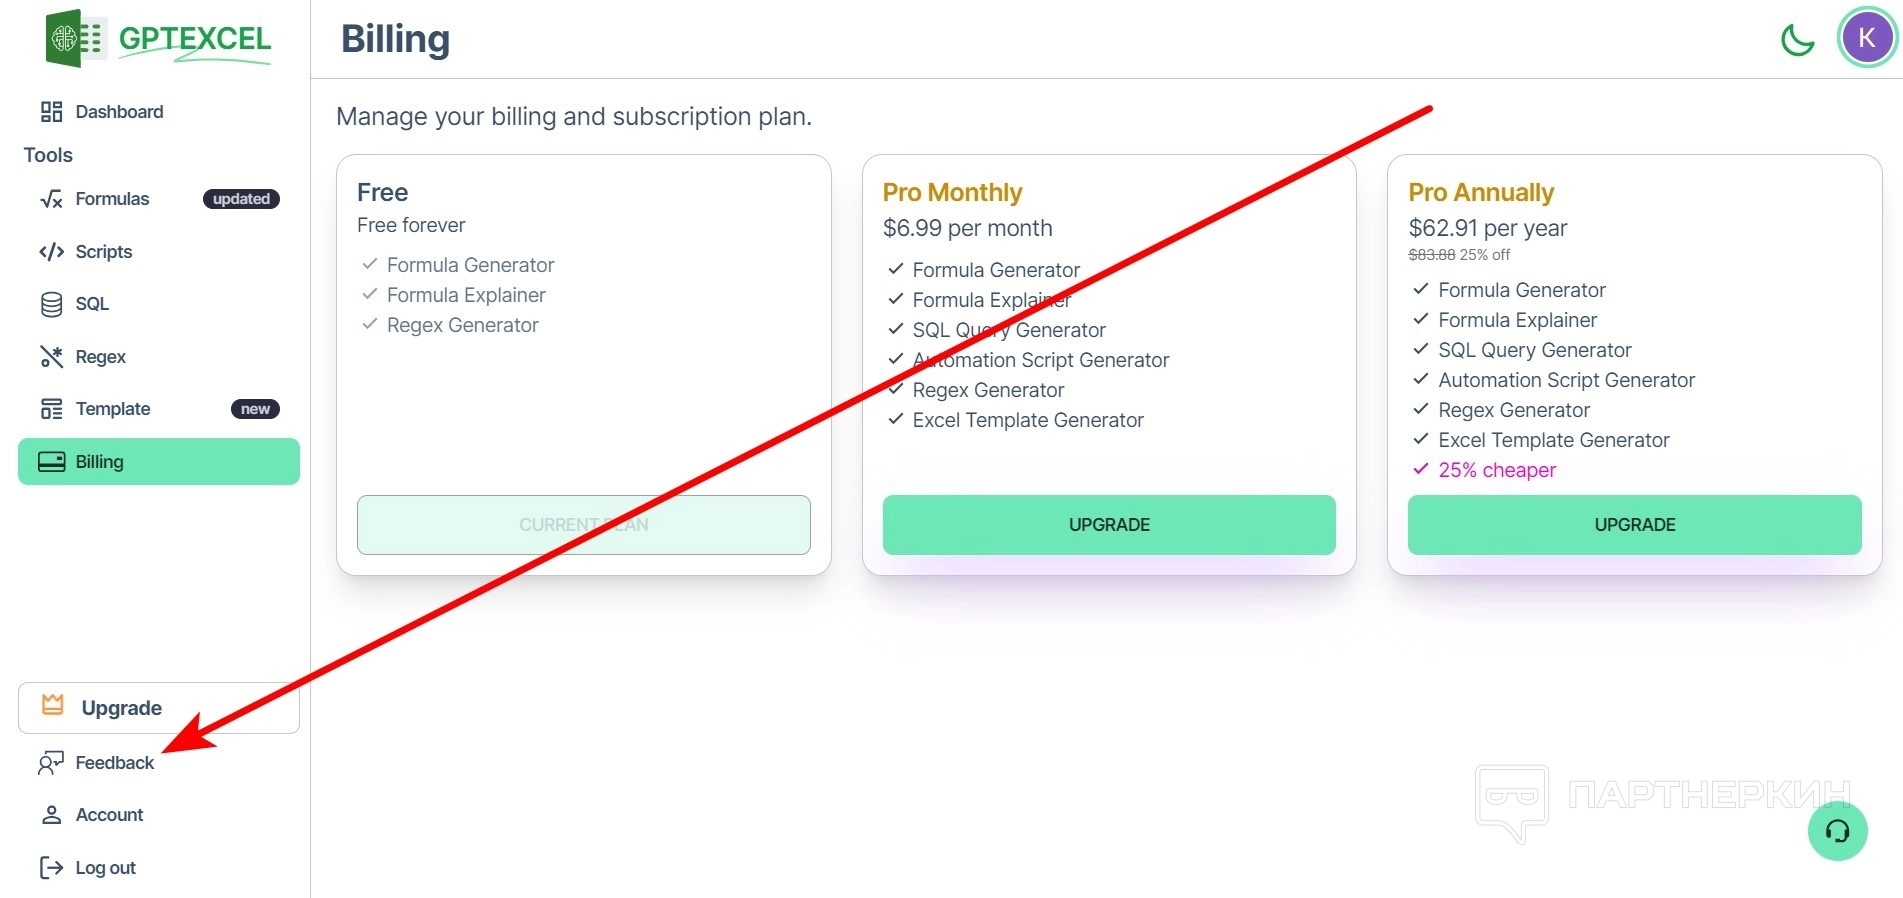The image size is (1903, 898).
Task: Click the Scripts code icon
Action: [51, 252]
